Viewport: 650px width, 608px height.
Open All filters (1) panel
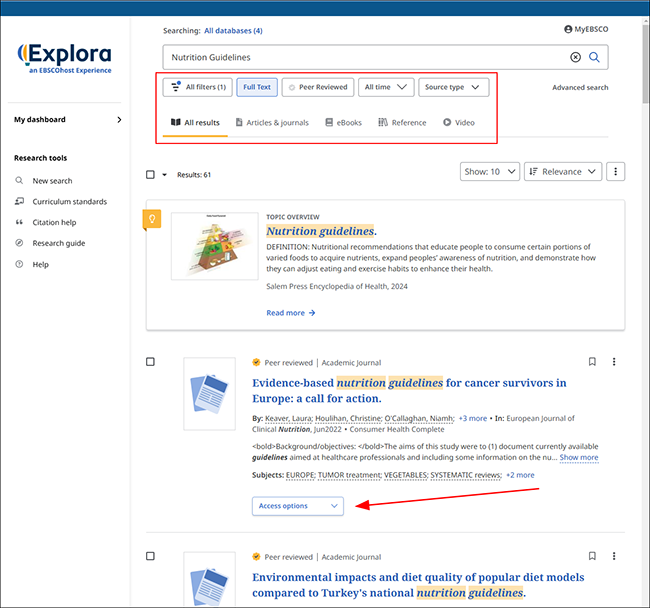point(198,87)
